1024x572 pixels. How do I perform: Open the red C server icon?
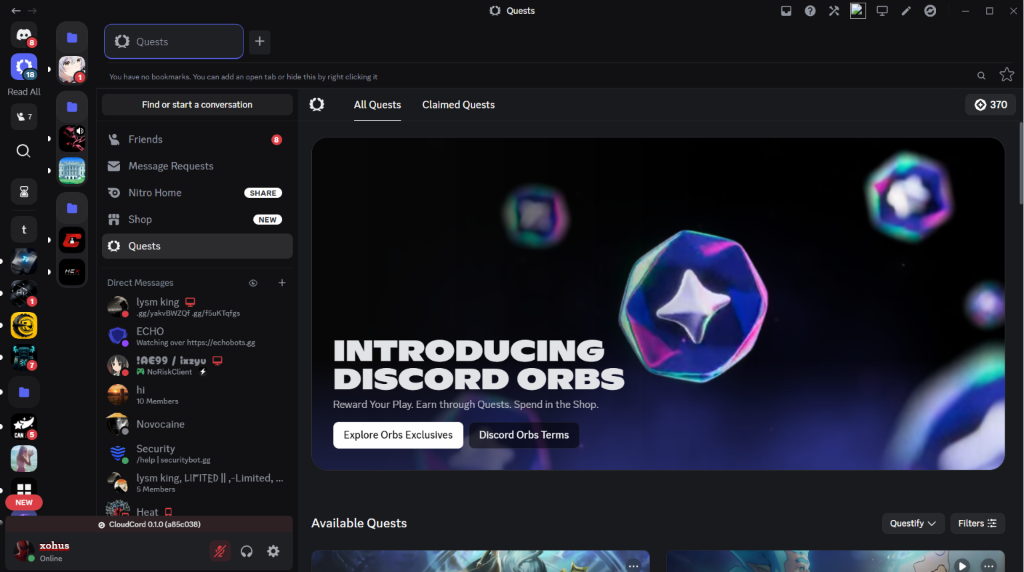72,240
